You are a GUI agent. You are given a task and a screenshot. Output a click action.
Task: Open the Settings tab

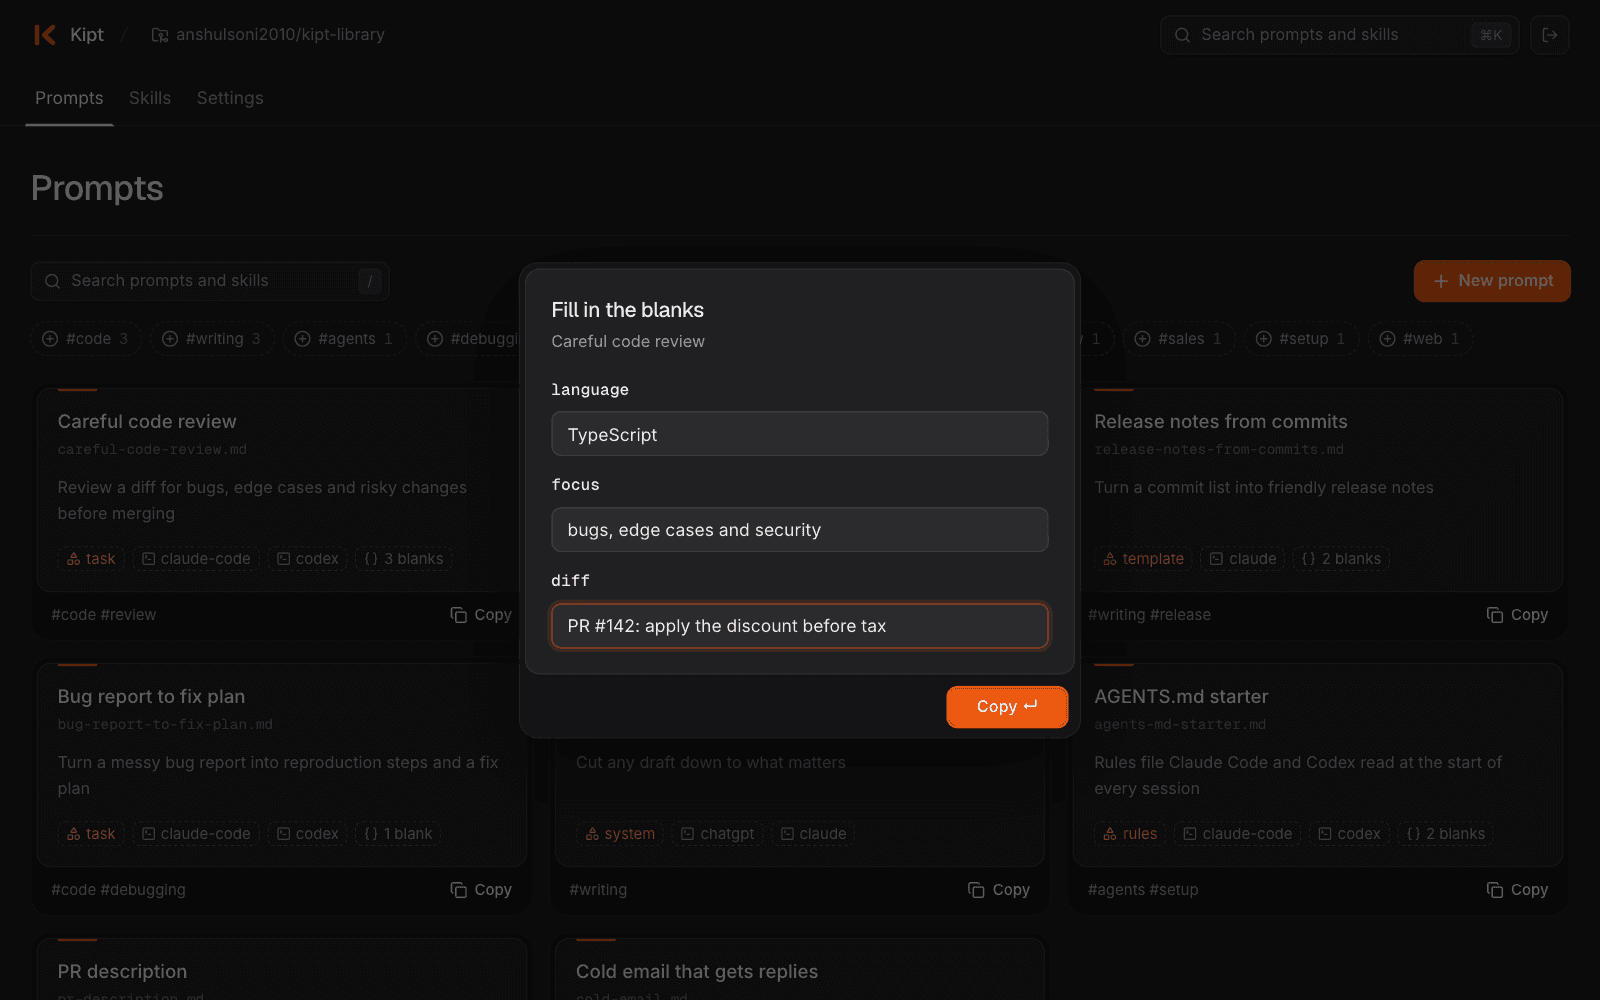230,98
